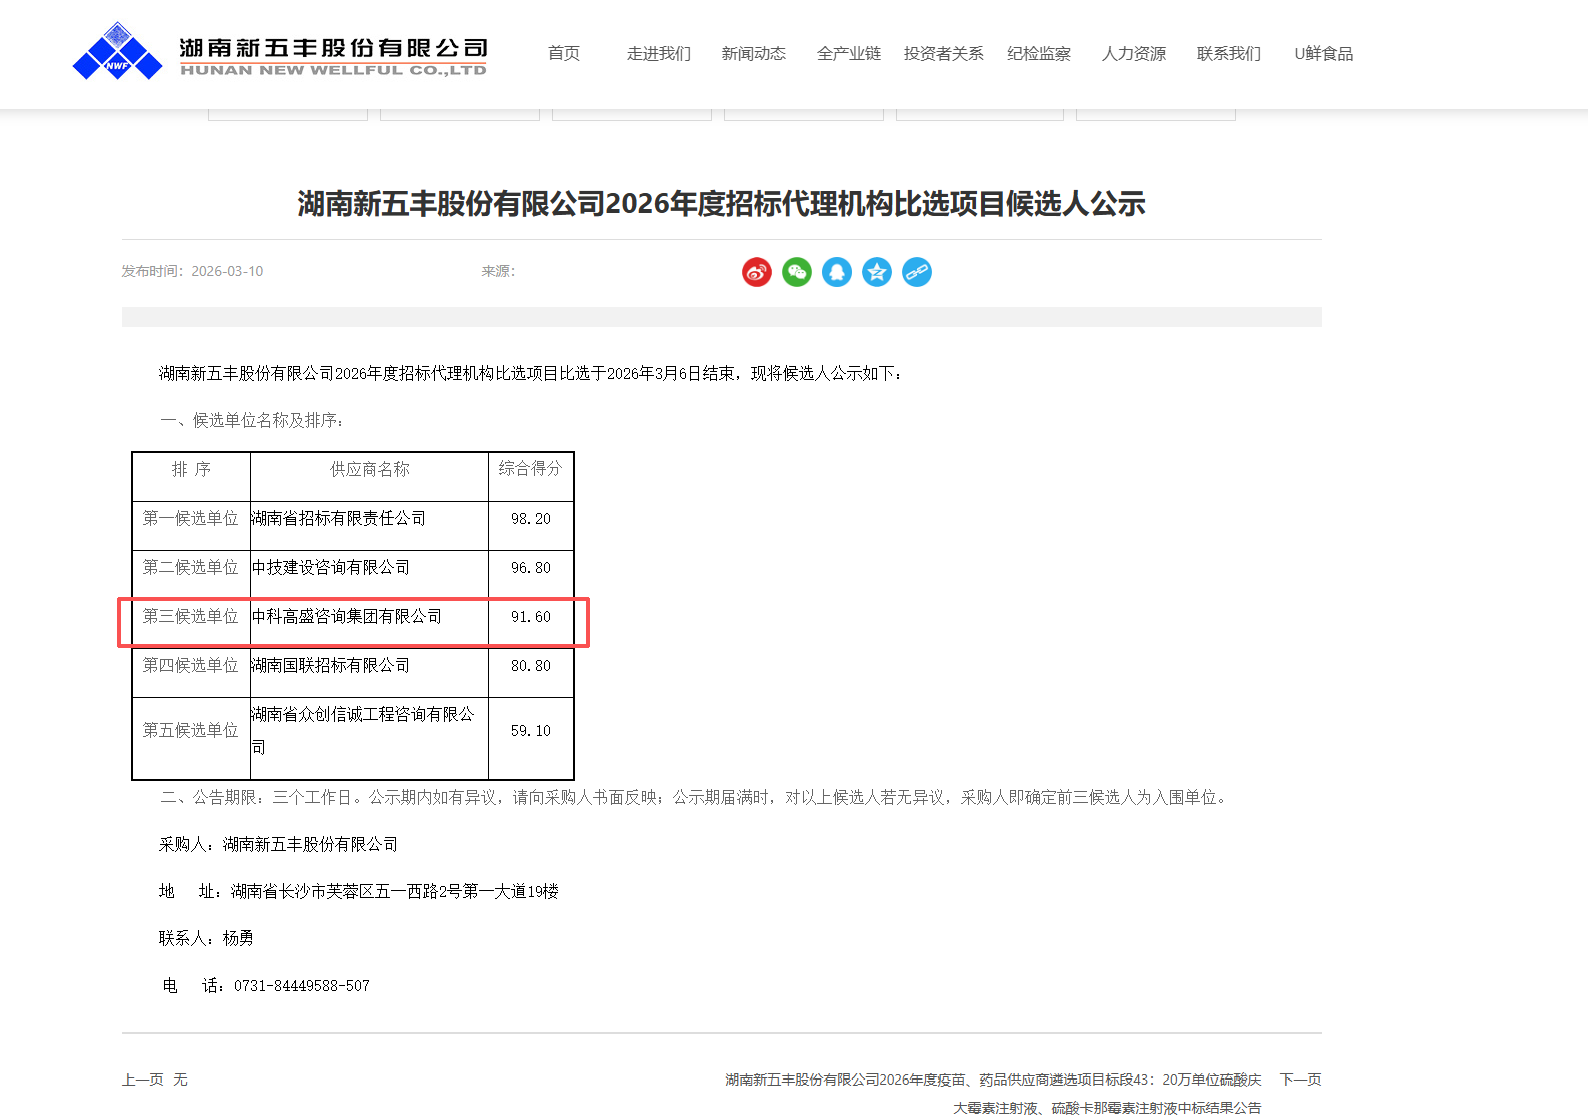Share the article to Weibo
Viewport: 1588px width, 1117px height.
(x=756, y=272)
